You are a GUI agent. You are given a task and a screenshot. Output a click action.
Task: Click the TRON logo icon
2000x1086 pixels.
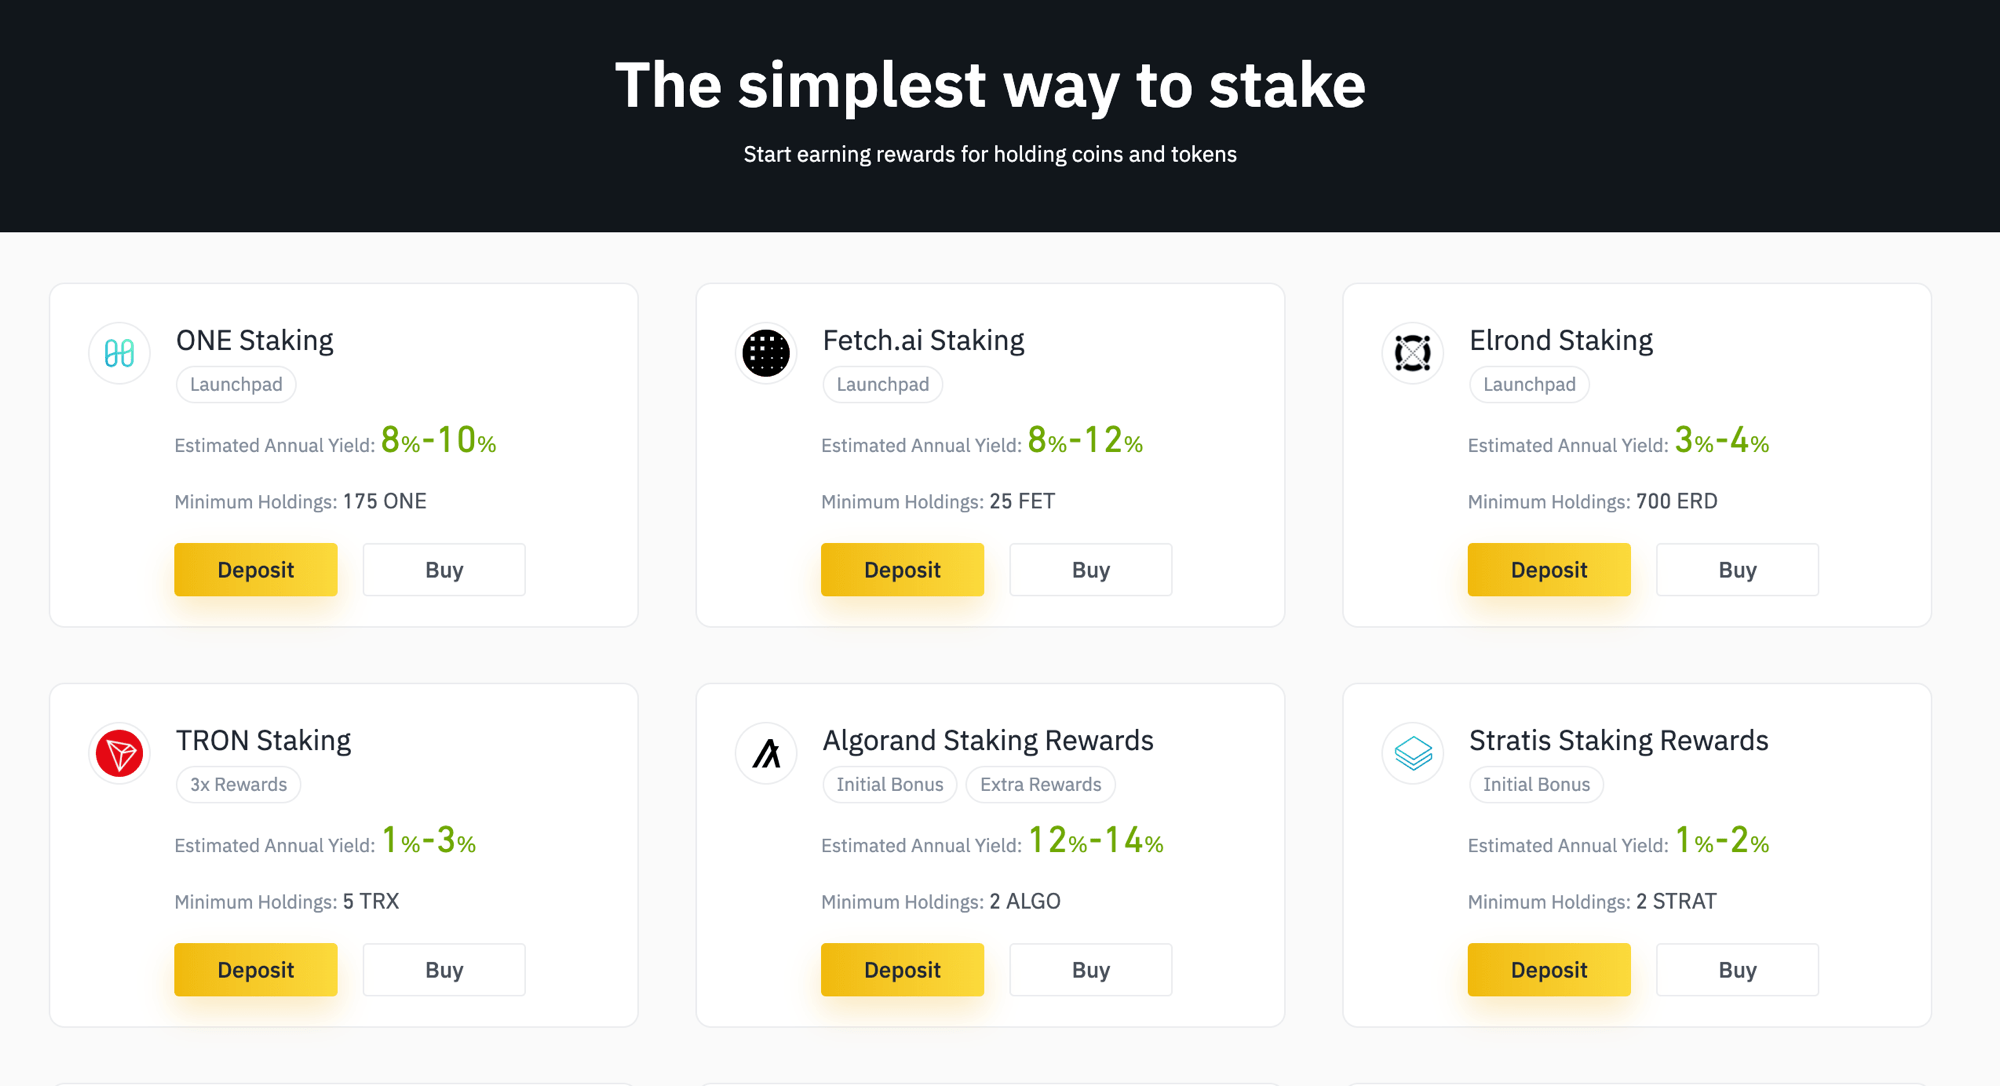118,753
